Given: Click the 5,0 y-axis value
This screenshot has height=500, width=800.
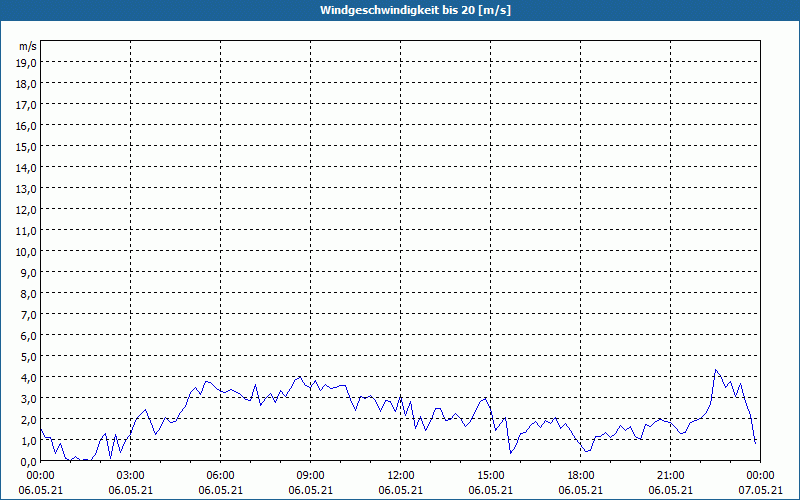Looking at the screenshot, I should click(29, 357).
